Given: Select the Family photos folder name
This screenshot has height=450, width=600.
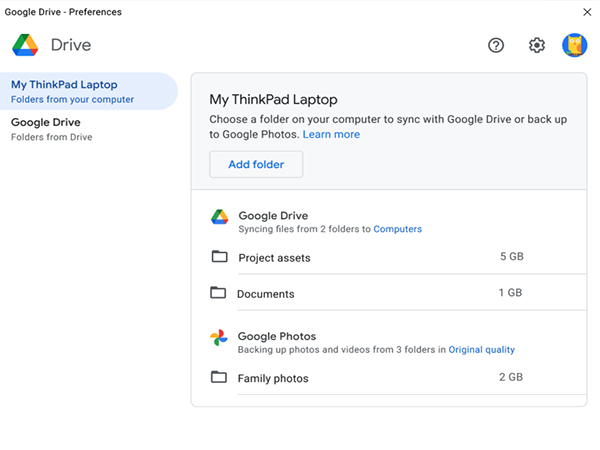Looking at the screenshot, I should click(x=273, y=378).
